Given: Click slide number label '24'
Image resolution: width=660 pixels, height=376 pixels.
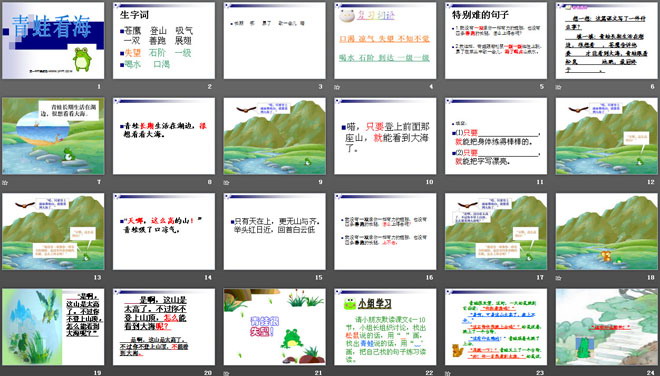Looking at the screenshot, I should [x=650, y=373].
